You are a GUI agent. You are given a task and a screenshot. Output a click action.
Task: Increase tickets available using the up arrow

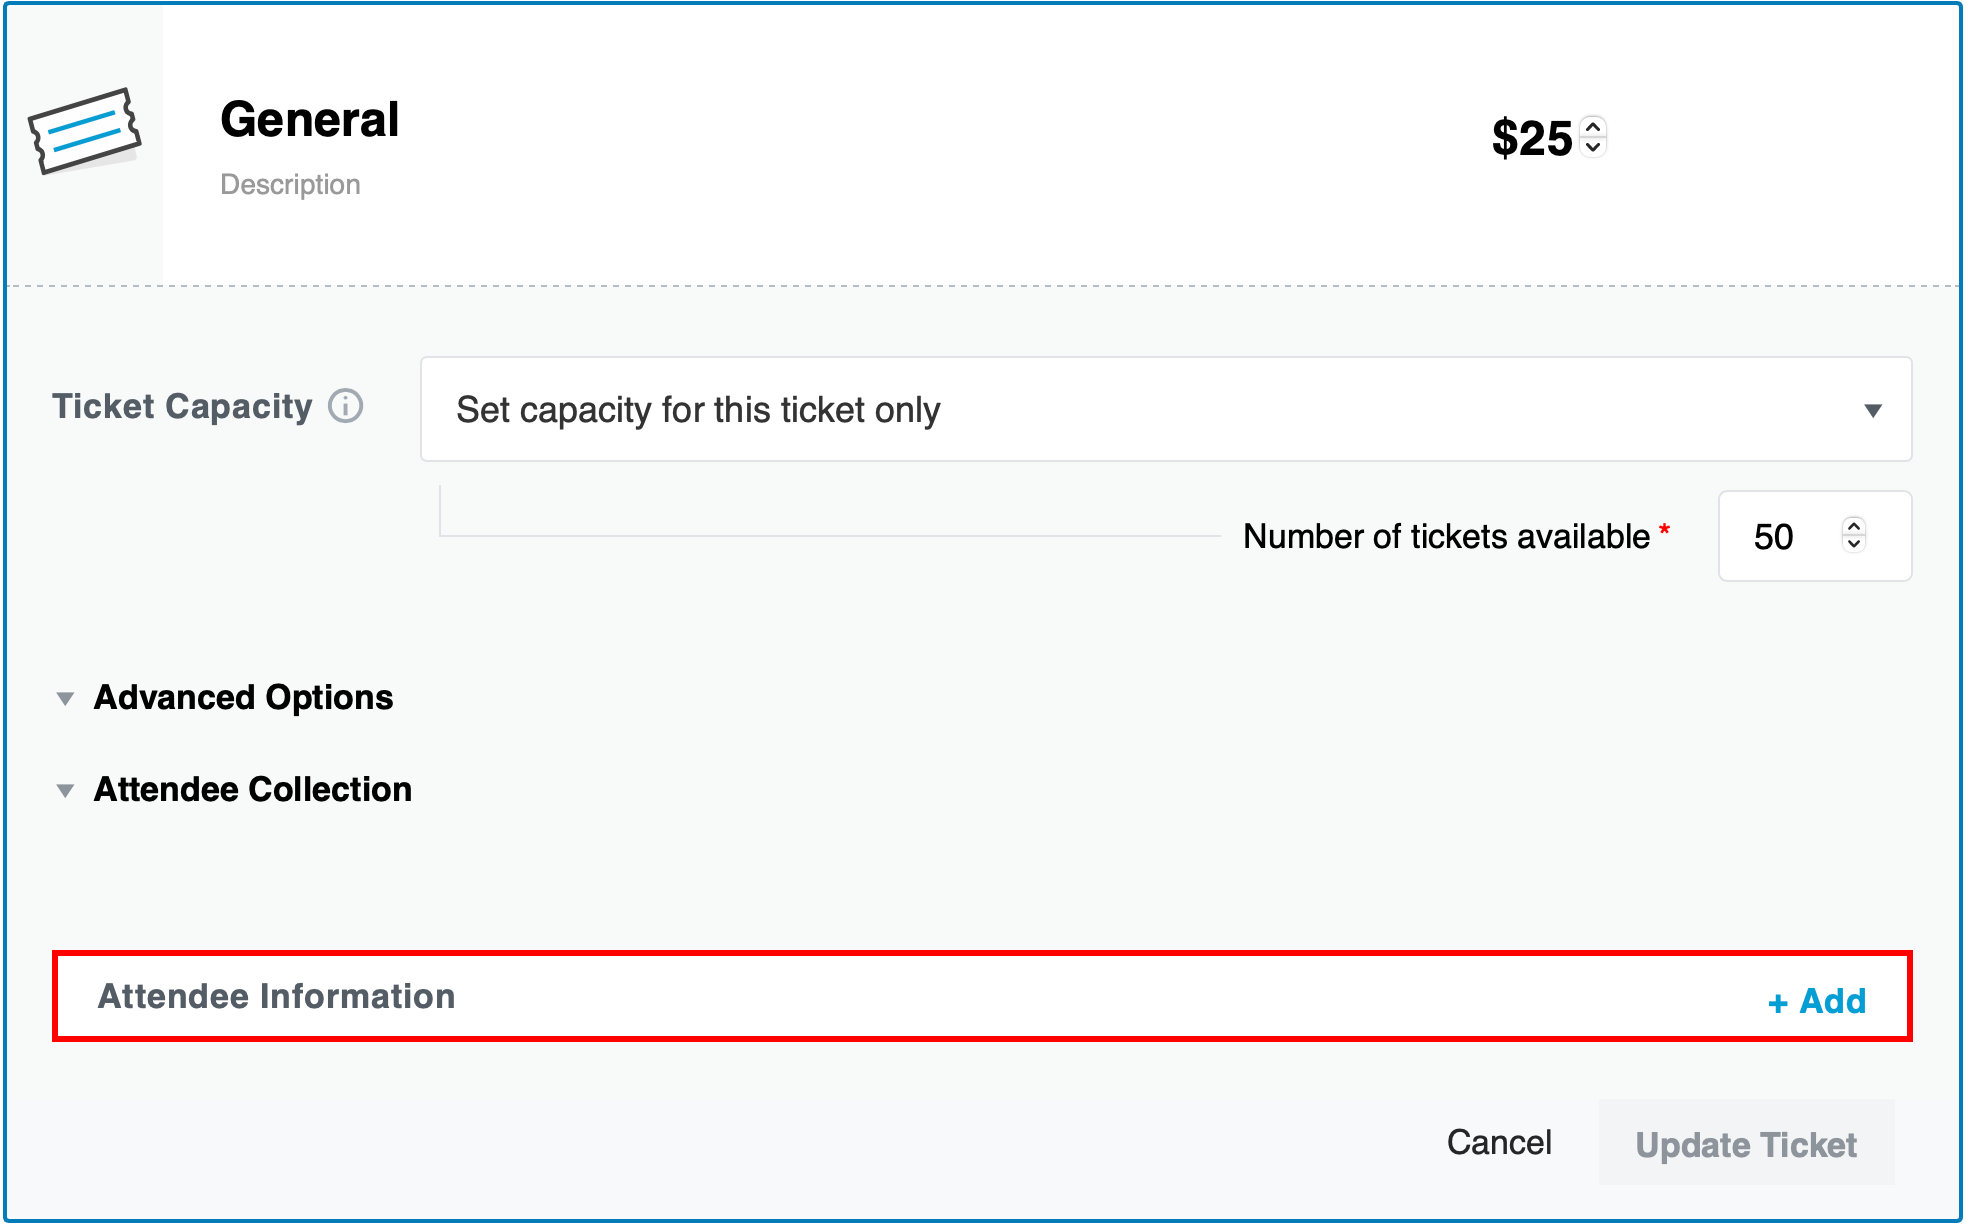point(1852,525)
